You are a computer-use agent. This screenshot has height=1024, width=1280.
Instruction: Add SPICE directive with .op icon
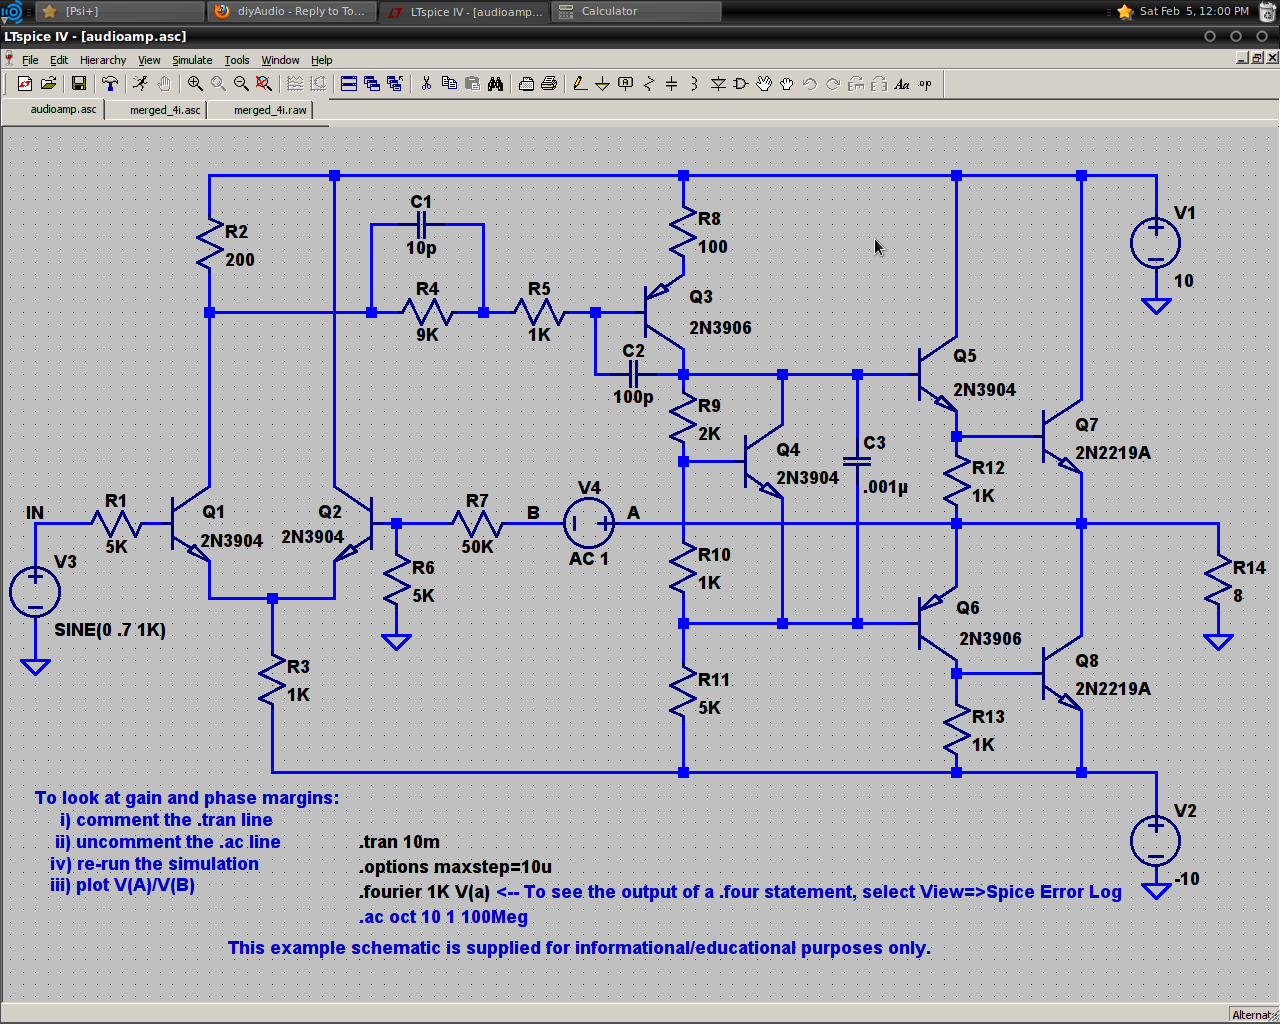tap(925, 84)
